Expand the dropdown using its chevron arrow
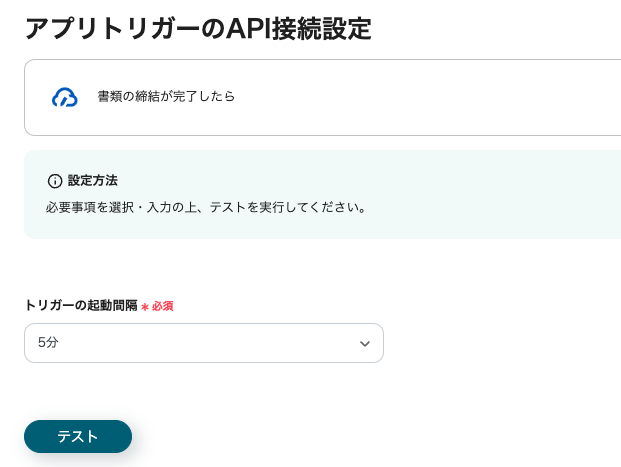 tap(365, 343)
